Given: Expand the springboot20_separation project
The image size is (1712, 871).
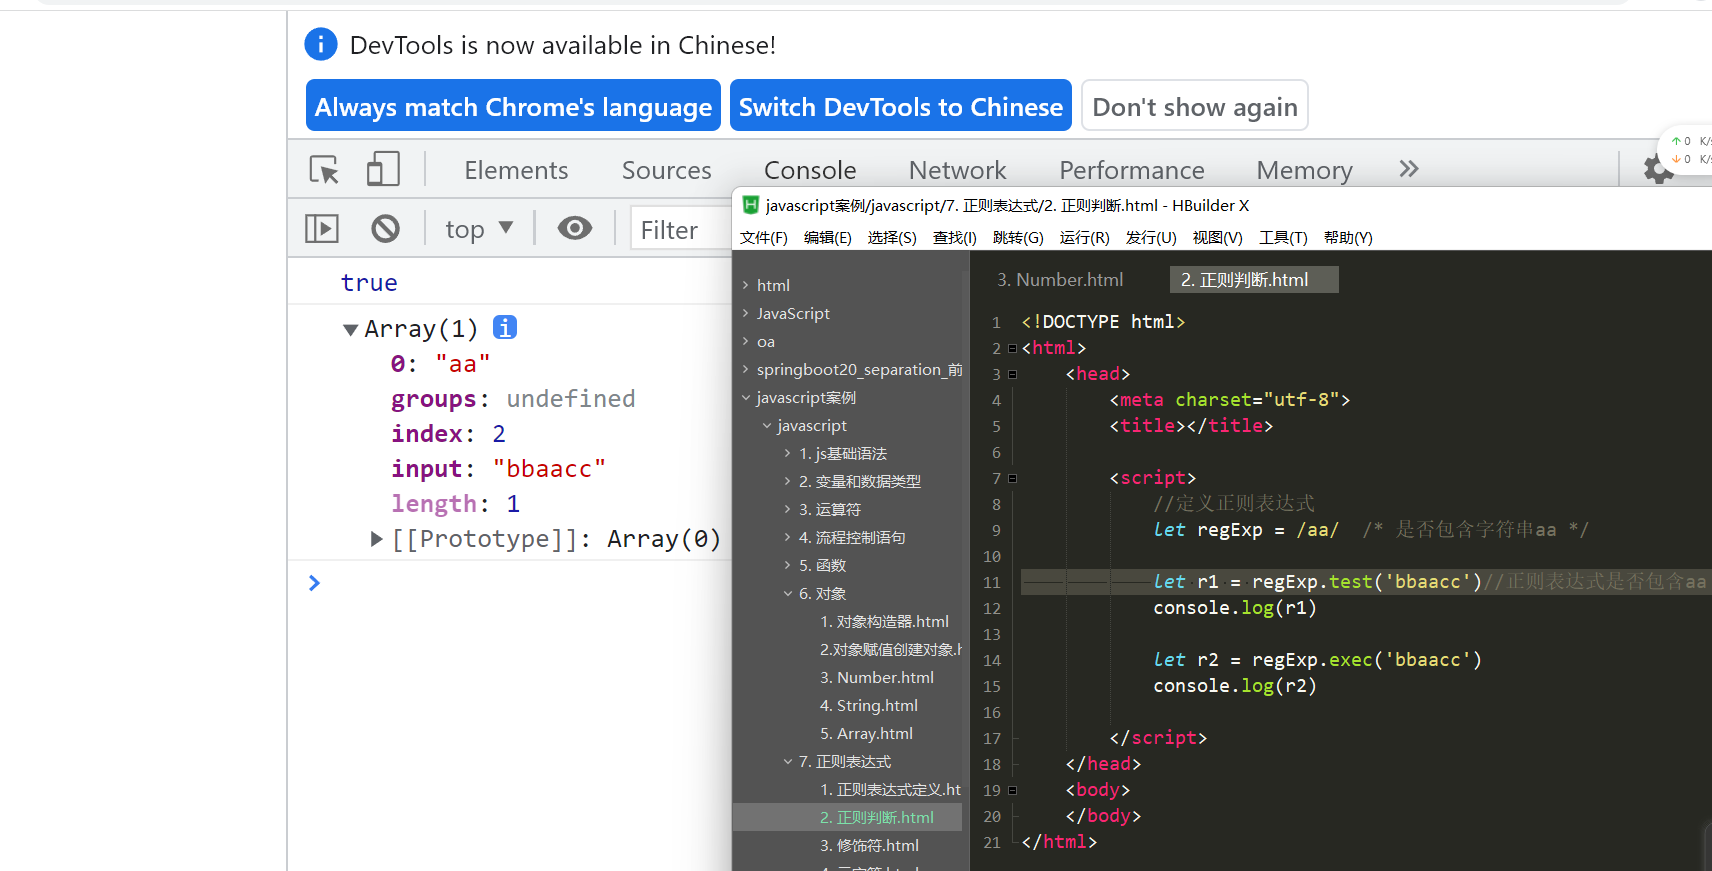Looking at the screenshot, I should pos(745,369).
